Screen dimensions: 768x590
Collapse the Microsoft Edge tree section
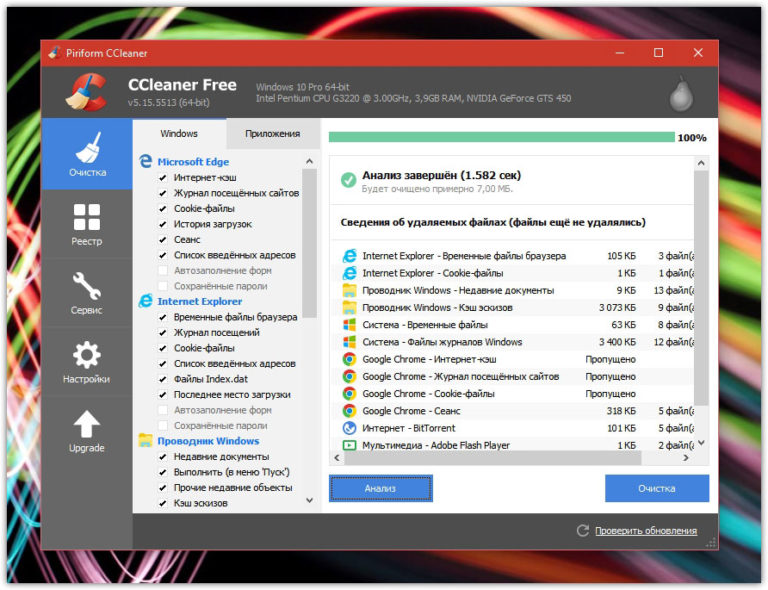(x=194, y=161)
